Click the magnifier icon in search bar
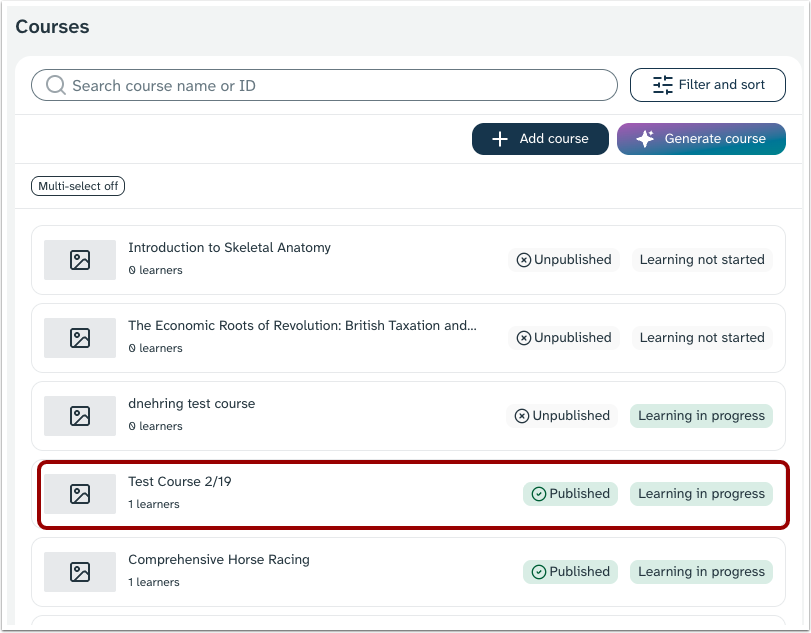 56,85
